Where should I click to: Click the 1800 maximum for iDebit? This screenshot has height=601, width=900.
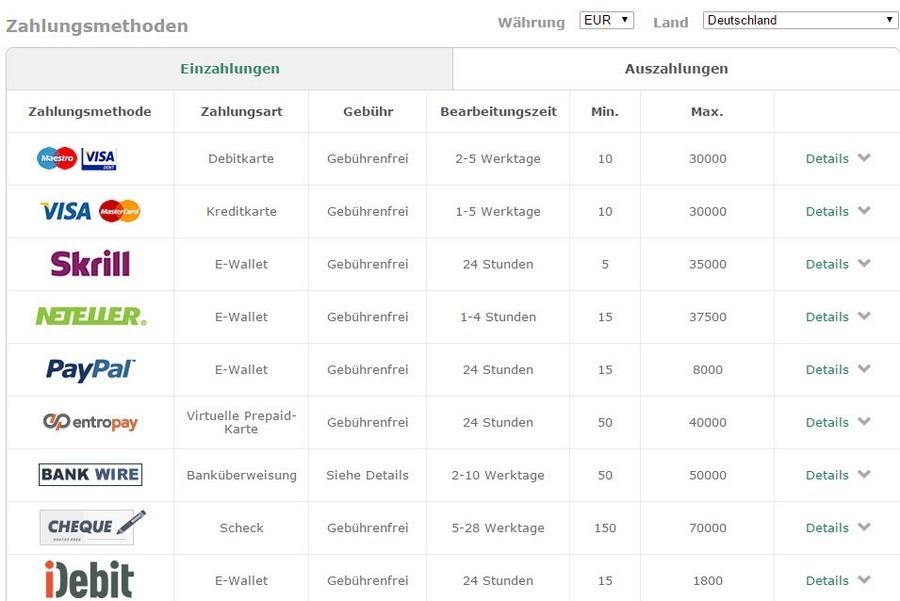click(708, 581)
